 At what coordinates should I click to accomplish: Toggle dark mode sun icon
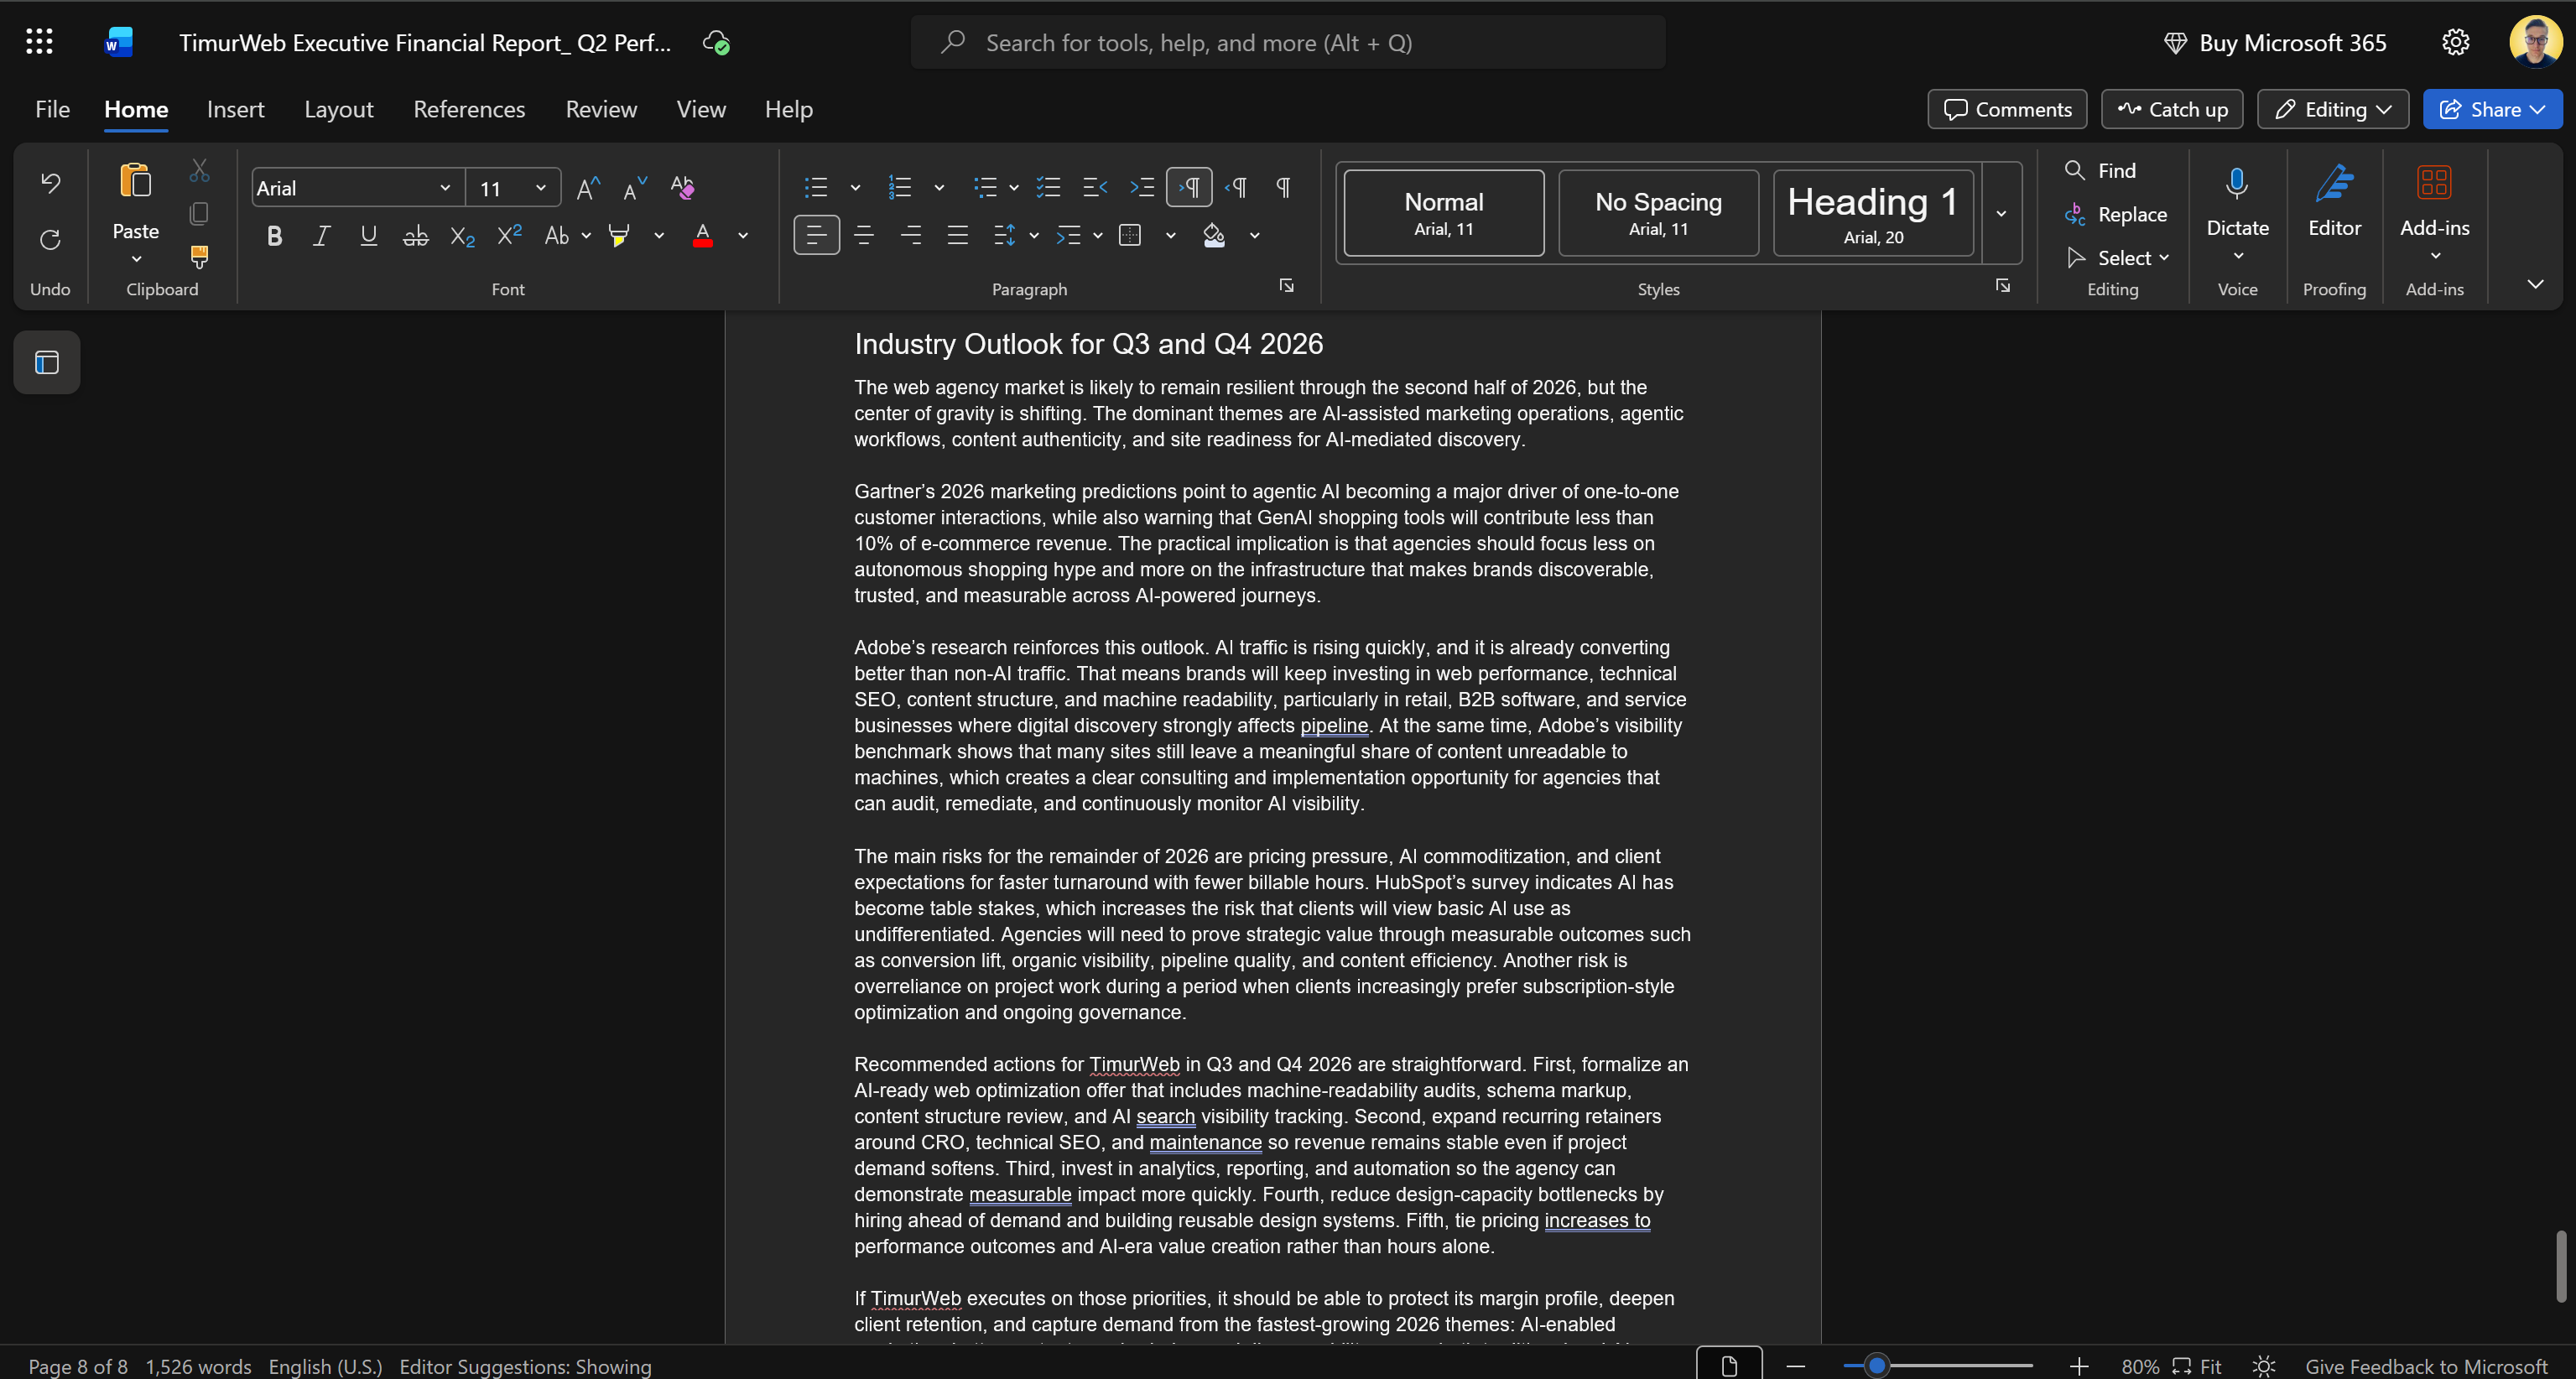[x=2264, y=1366]
